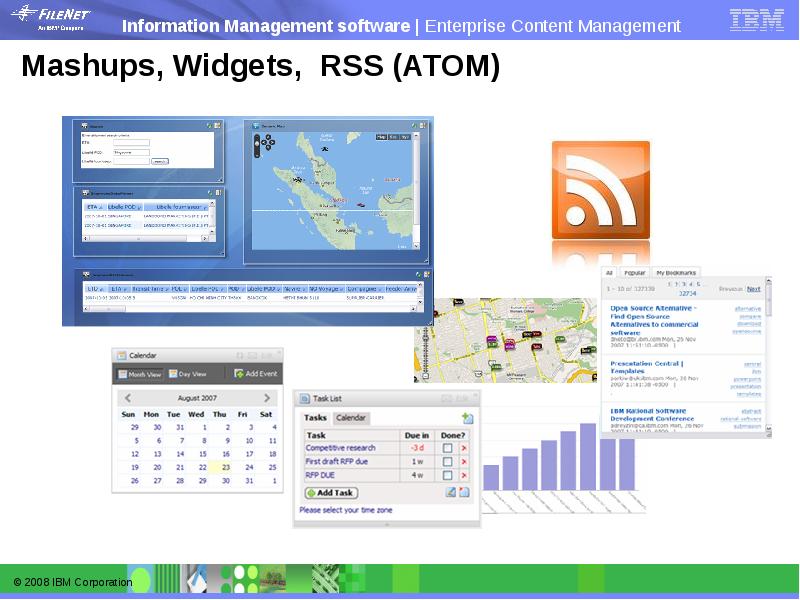Open the Popular tab in bookmarks widget

coord(634,272)
